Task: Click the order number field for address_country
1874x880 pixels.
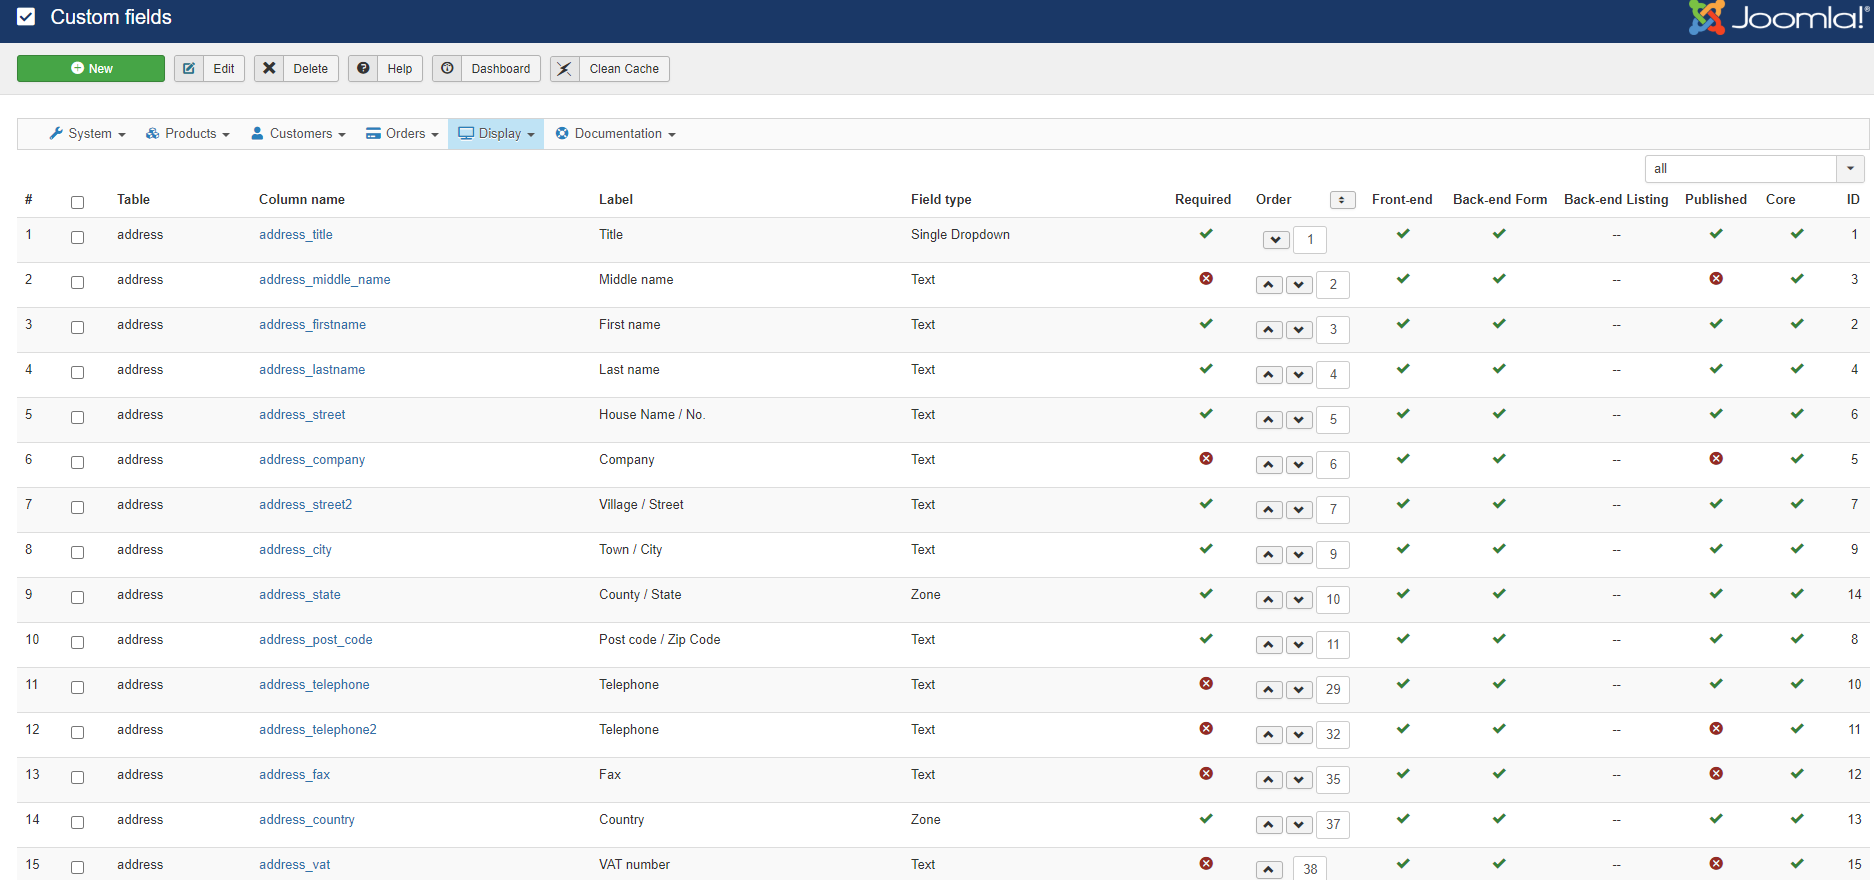Action: coord(1333,825)
